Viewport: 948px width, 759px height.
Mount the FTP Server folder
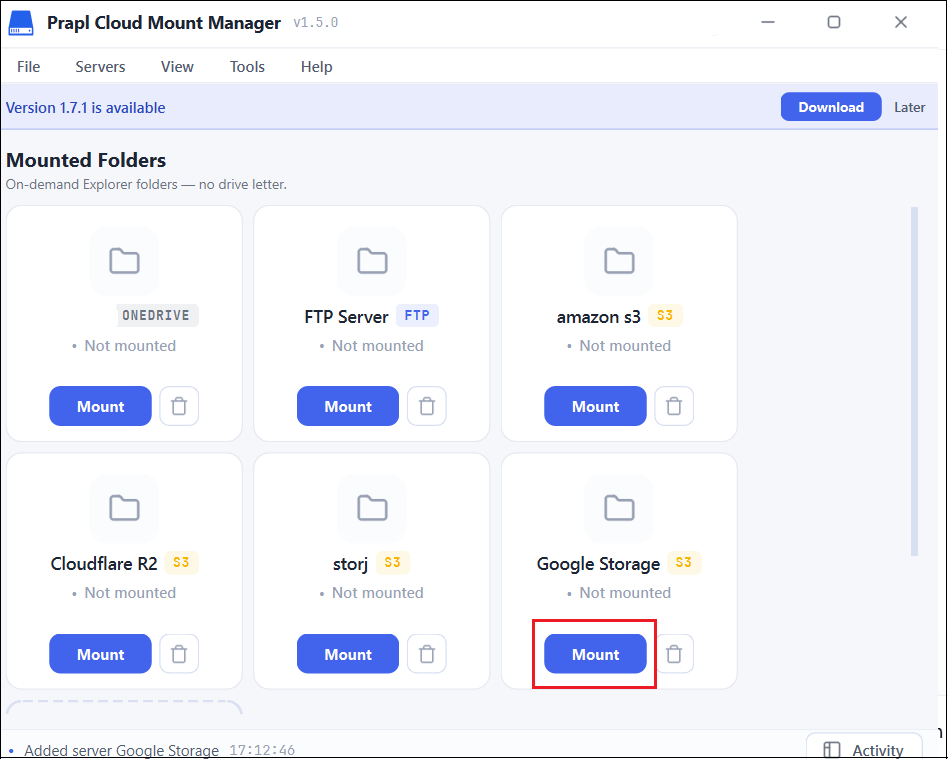click(x=348, y=406)
